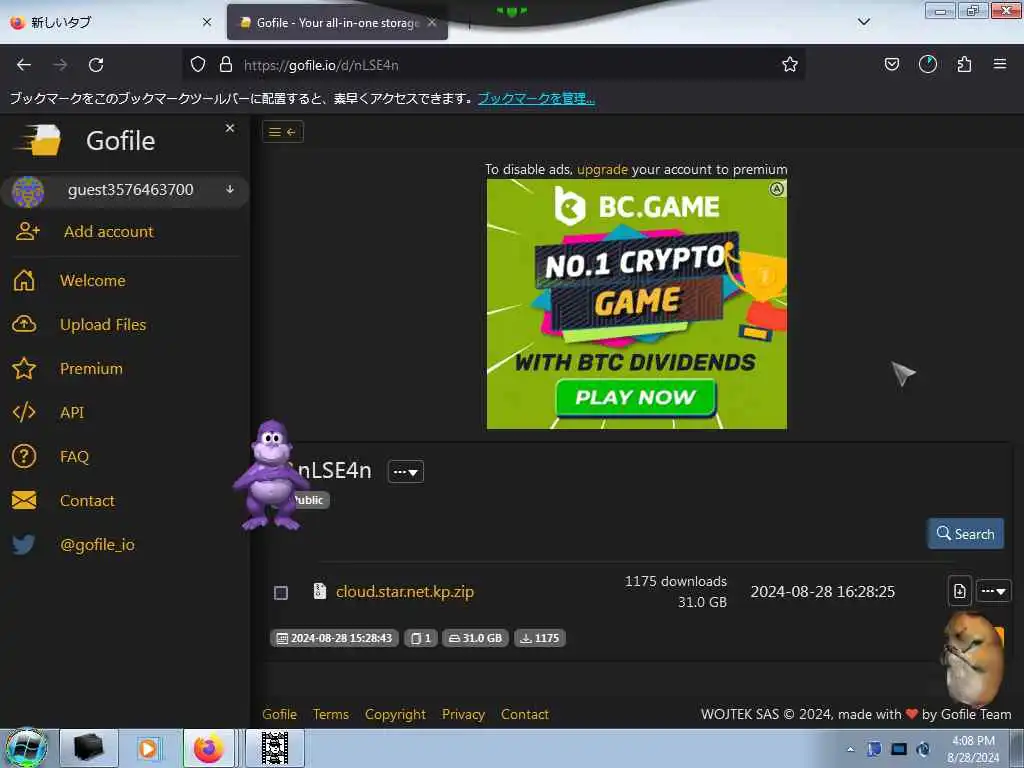Screen dimensions: 1024x768
Task: Click the Gofile logo icon
Action: click(39, 140)
